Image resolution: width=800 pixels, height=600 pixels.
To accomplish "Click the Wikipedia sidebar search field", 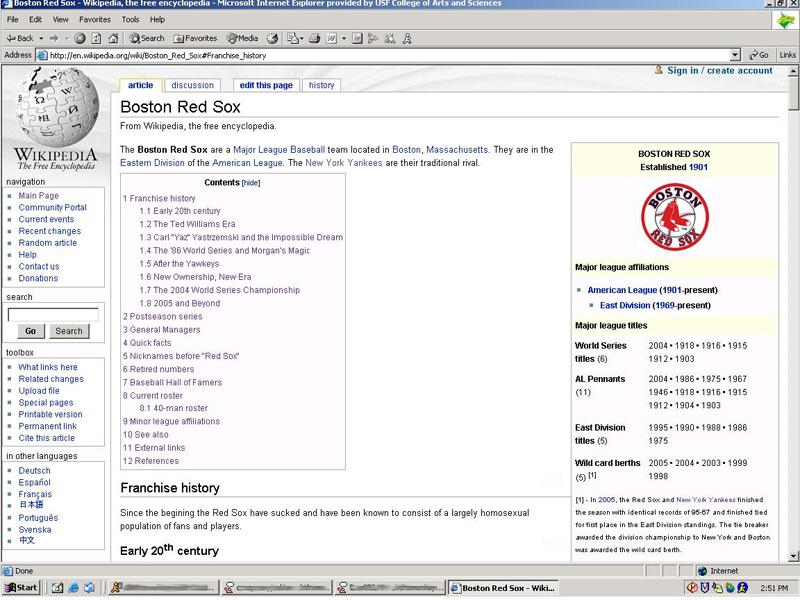I will click(53, 315).
